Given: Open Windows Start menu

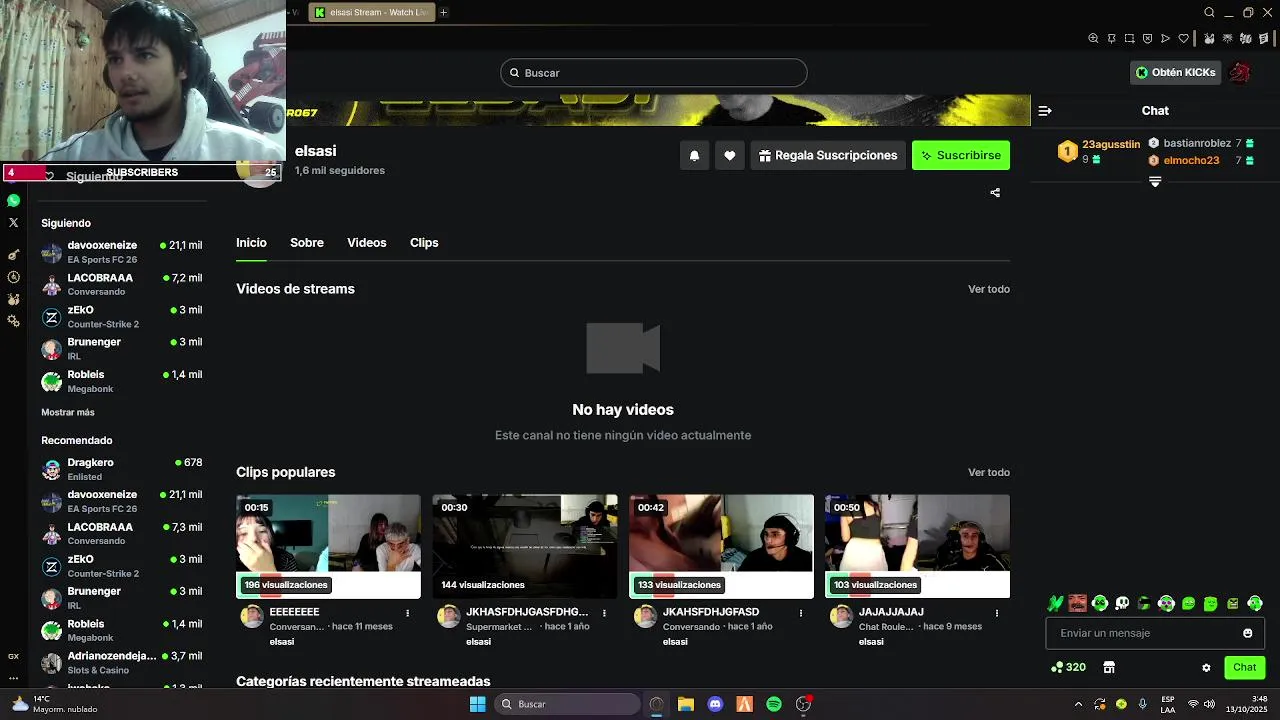Looking at the screenshot, I should pos(477,704).
